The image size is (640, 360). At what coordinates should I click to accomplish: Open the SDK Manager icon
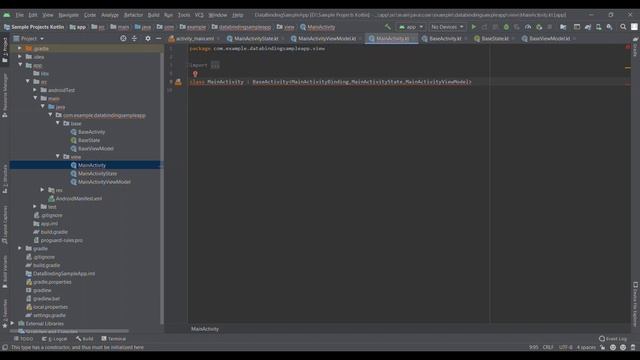pyautogui.click(x=609, y=27)
